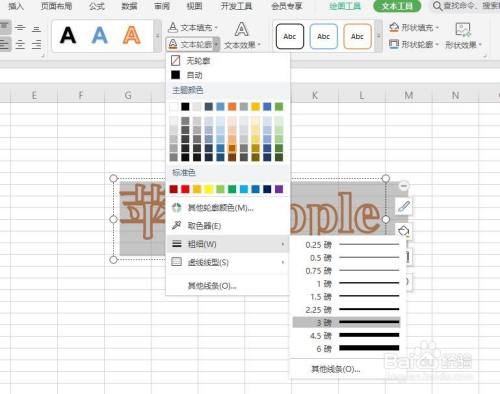Set line weight to 0.75 磅
The width and height of the screenshot is (500, 394).
pos(347,271)
